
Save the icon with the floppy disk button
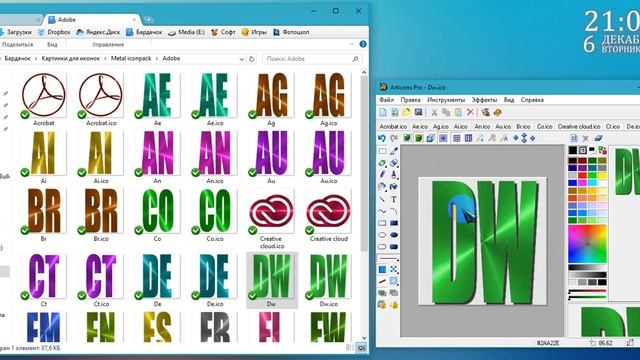tap(418, 112)
